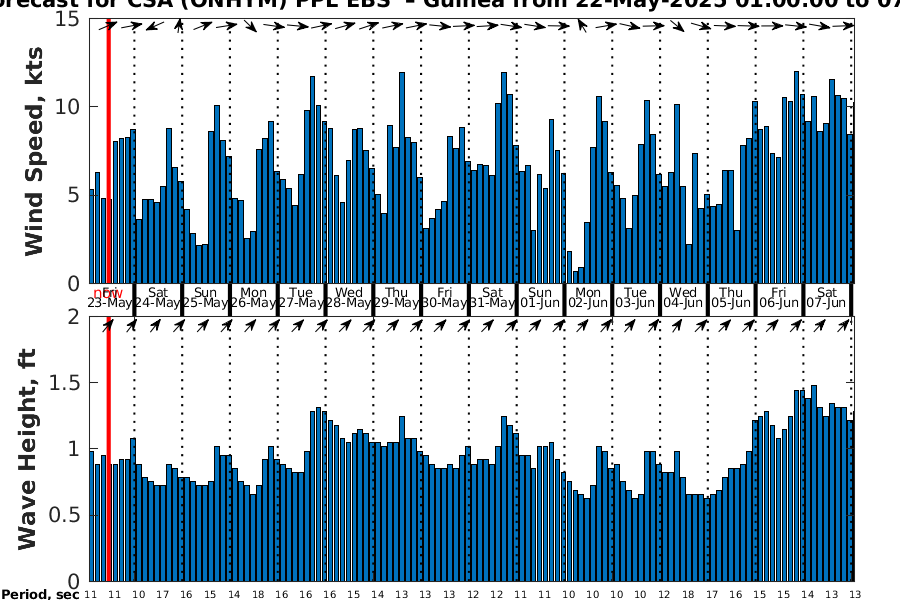Click the 'Sat 31-May' date label
This screenshot has height=600, width=900.
pyautogui.click(x=492, y=298)
